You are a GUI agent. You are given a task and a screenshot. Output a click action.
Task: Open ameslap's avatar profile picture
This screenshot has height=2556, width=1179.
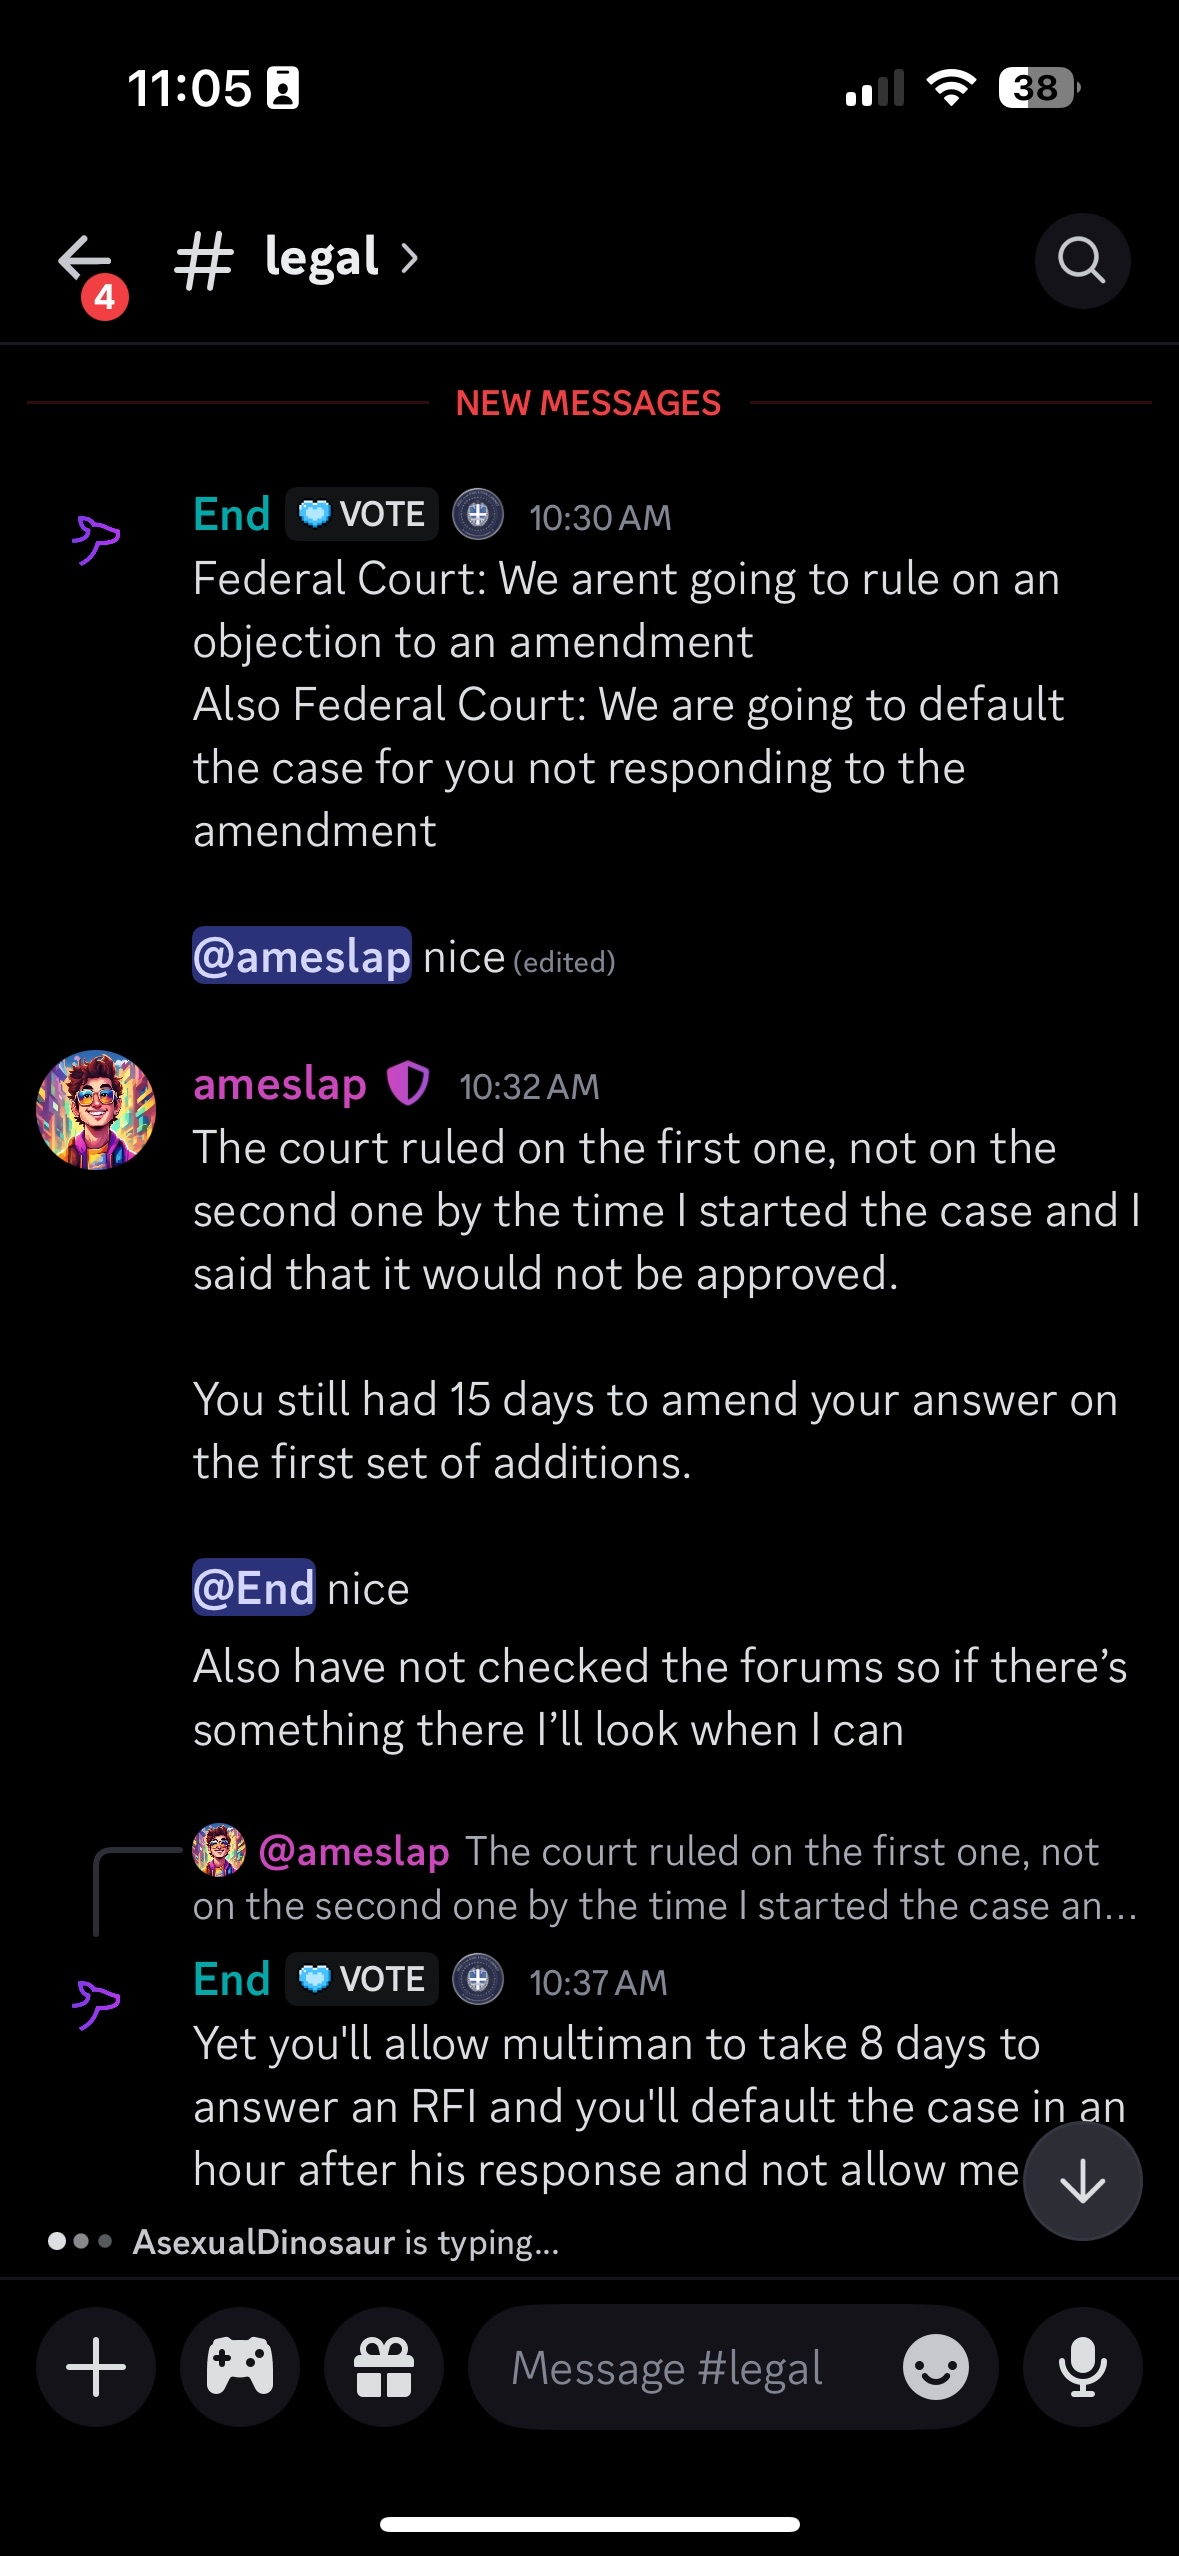pyautogui.click(x=96, y=1109)
